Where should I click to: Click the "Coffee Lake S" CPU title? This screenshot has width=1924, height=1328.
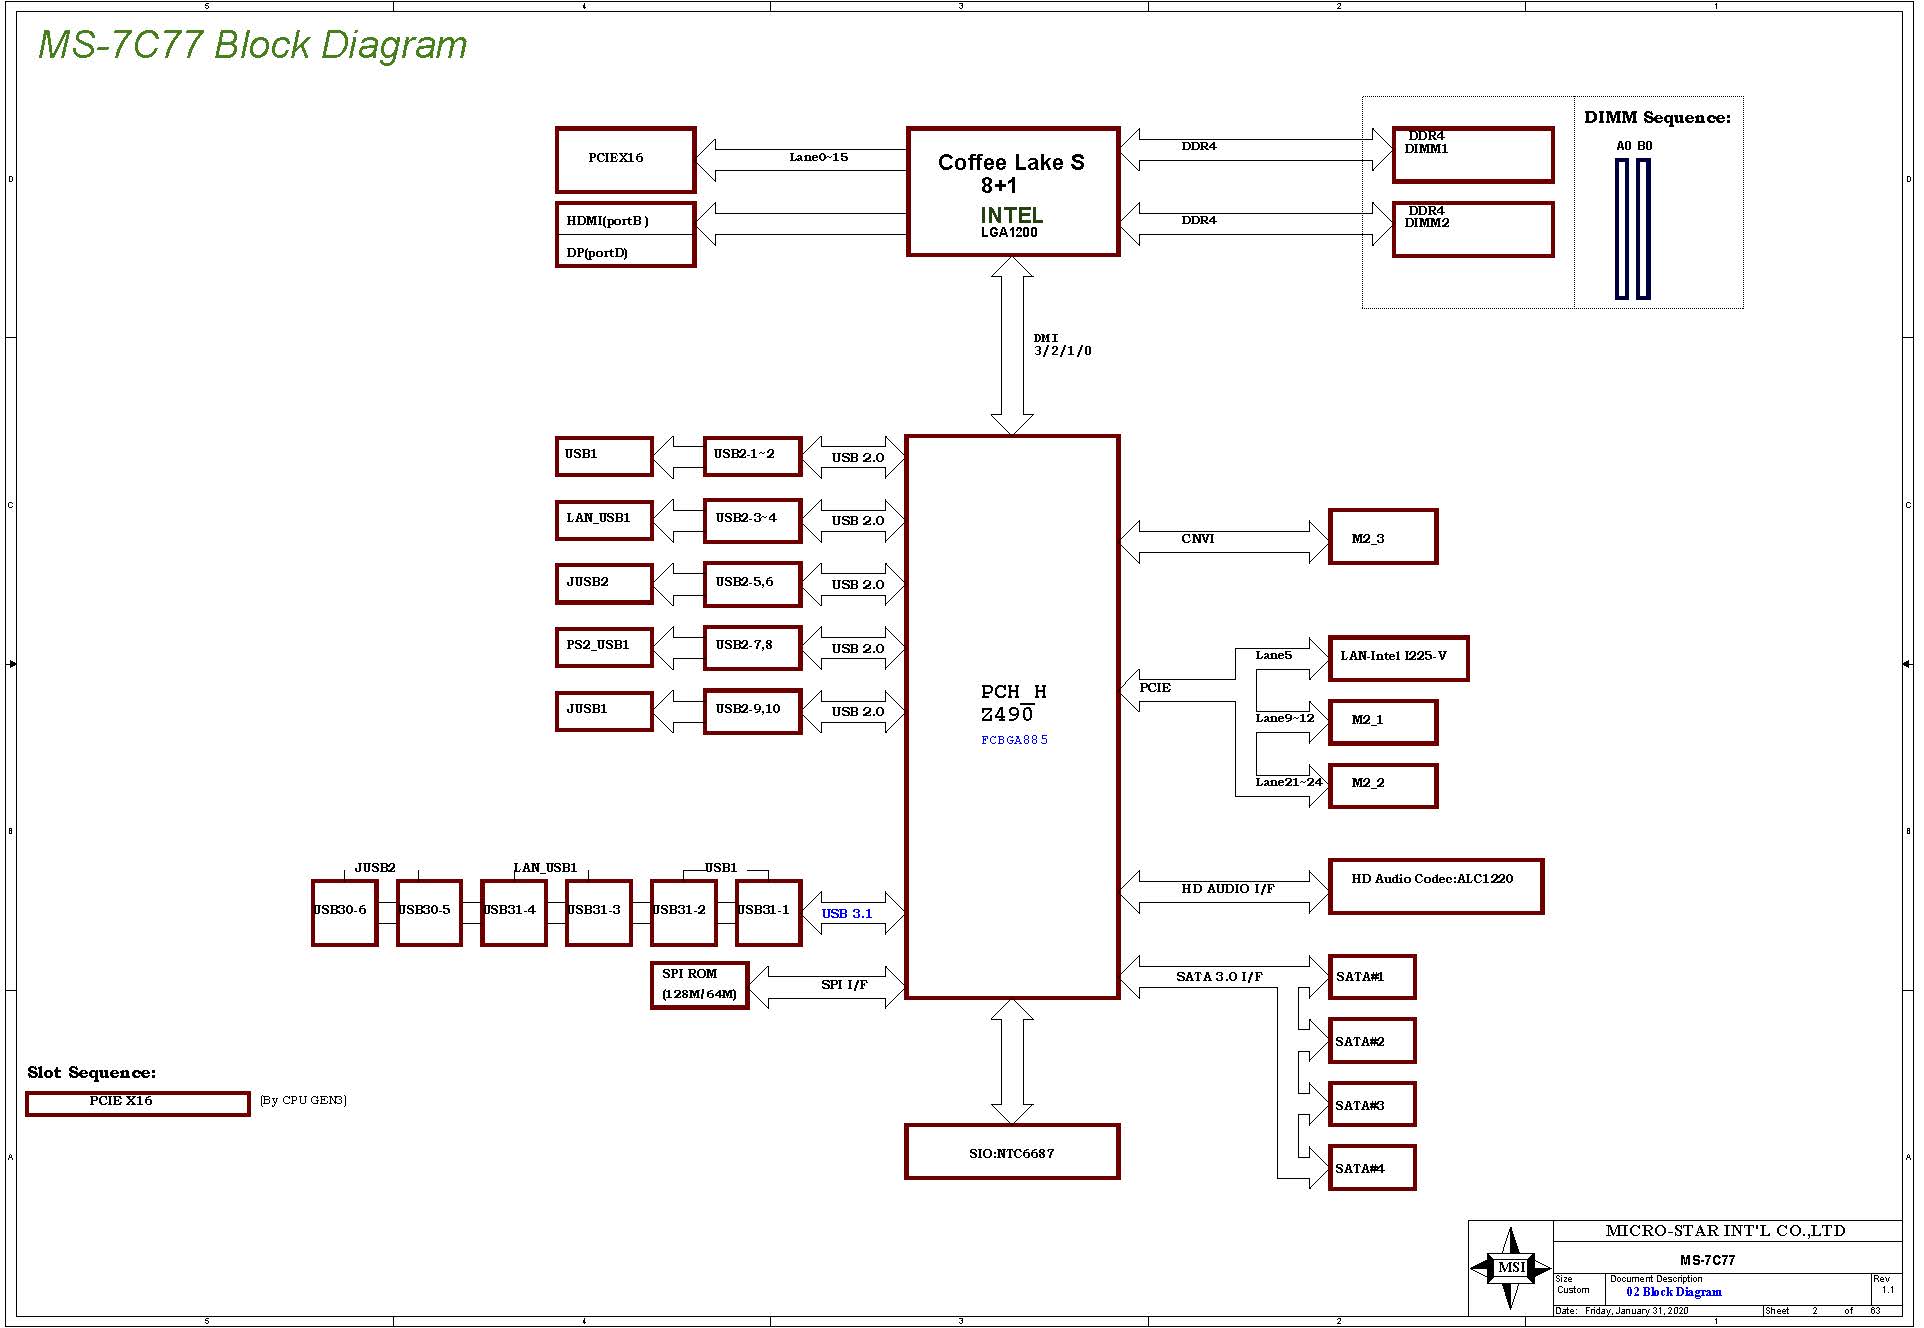point(1011,162)
